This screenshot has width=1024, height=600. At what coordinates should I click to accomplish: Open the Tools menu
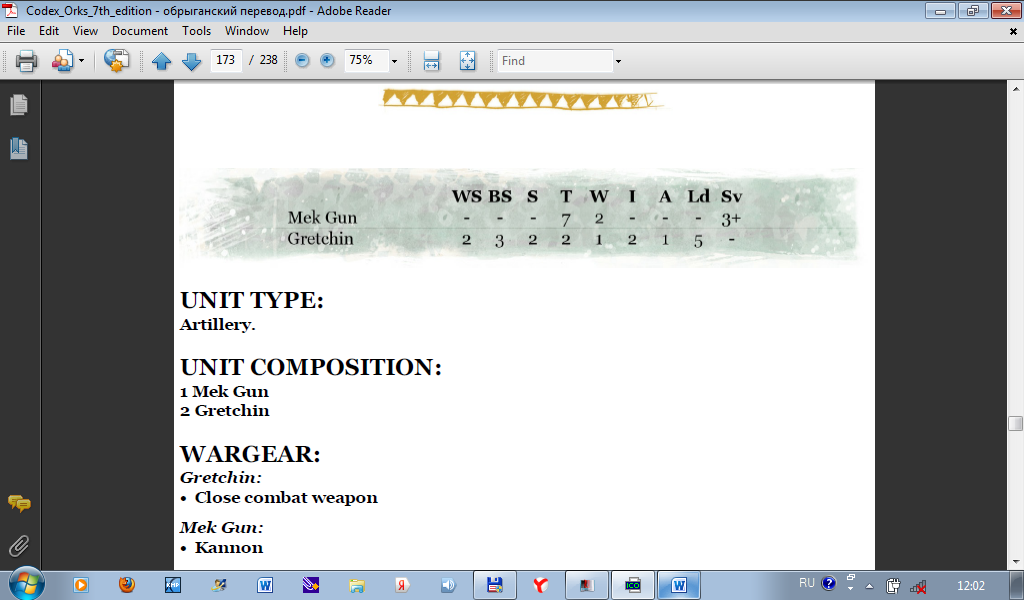(197, 31)
